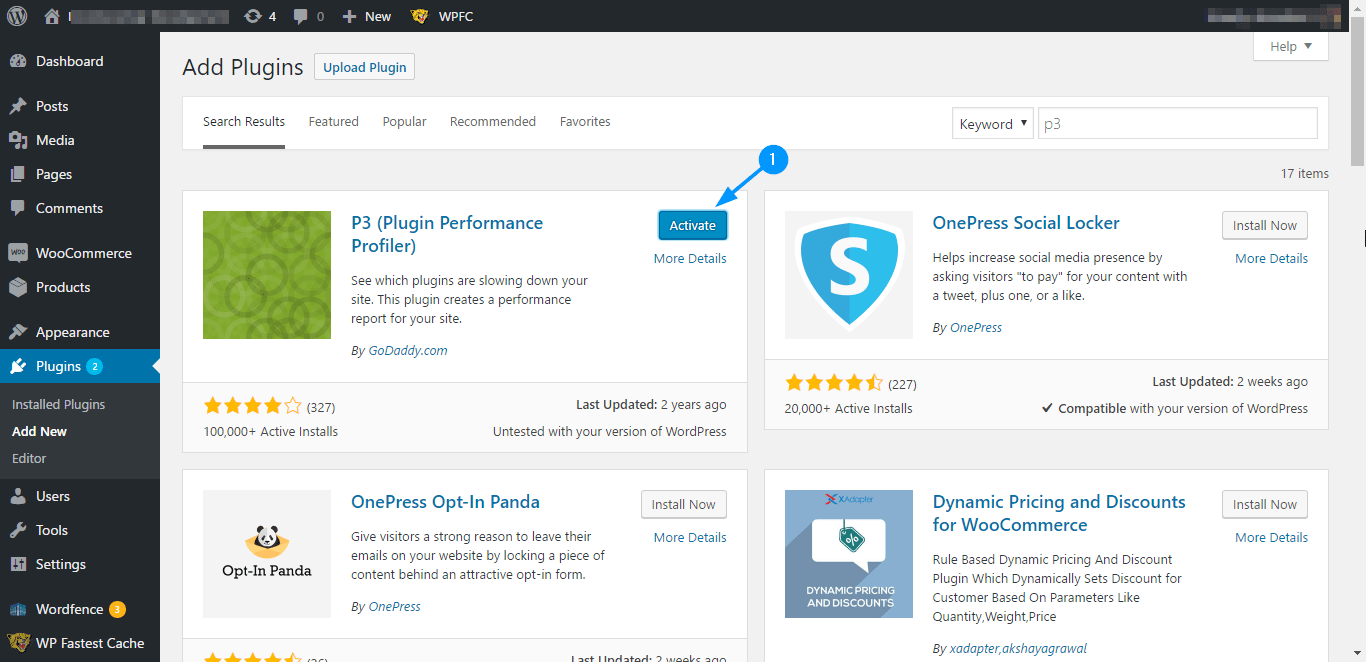The height and width of the screenshot is (662, 1366).
Task: Click 'Untested with your version of WordPress'
Action: 610,432
